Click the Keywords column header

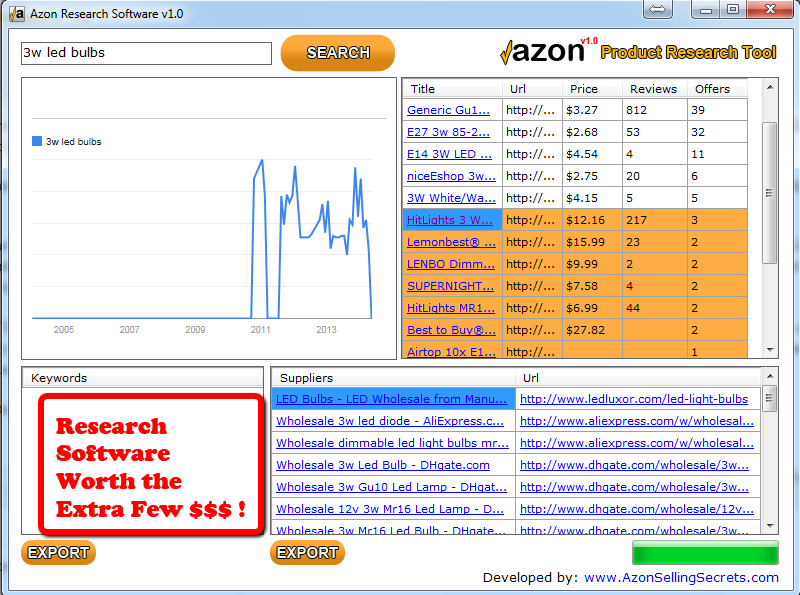tap(142, 378)
